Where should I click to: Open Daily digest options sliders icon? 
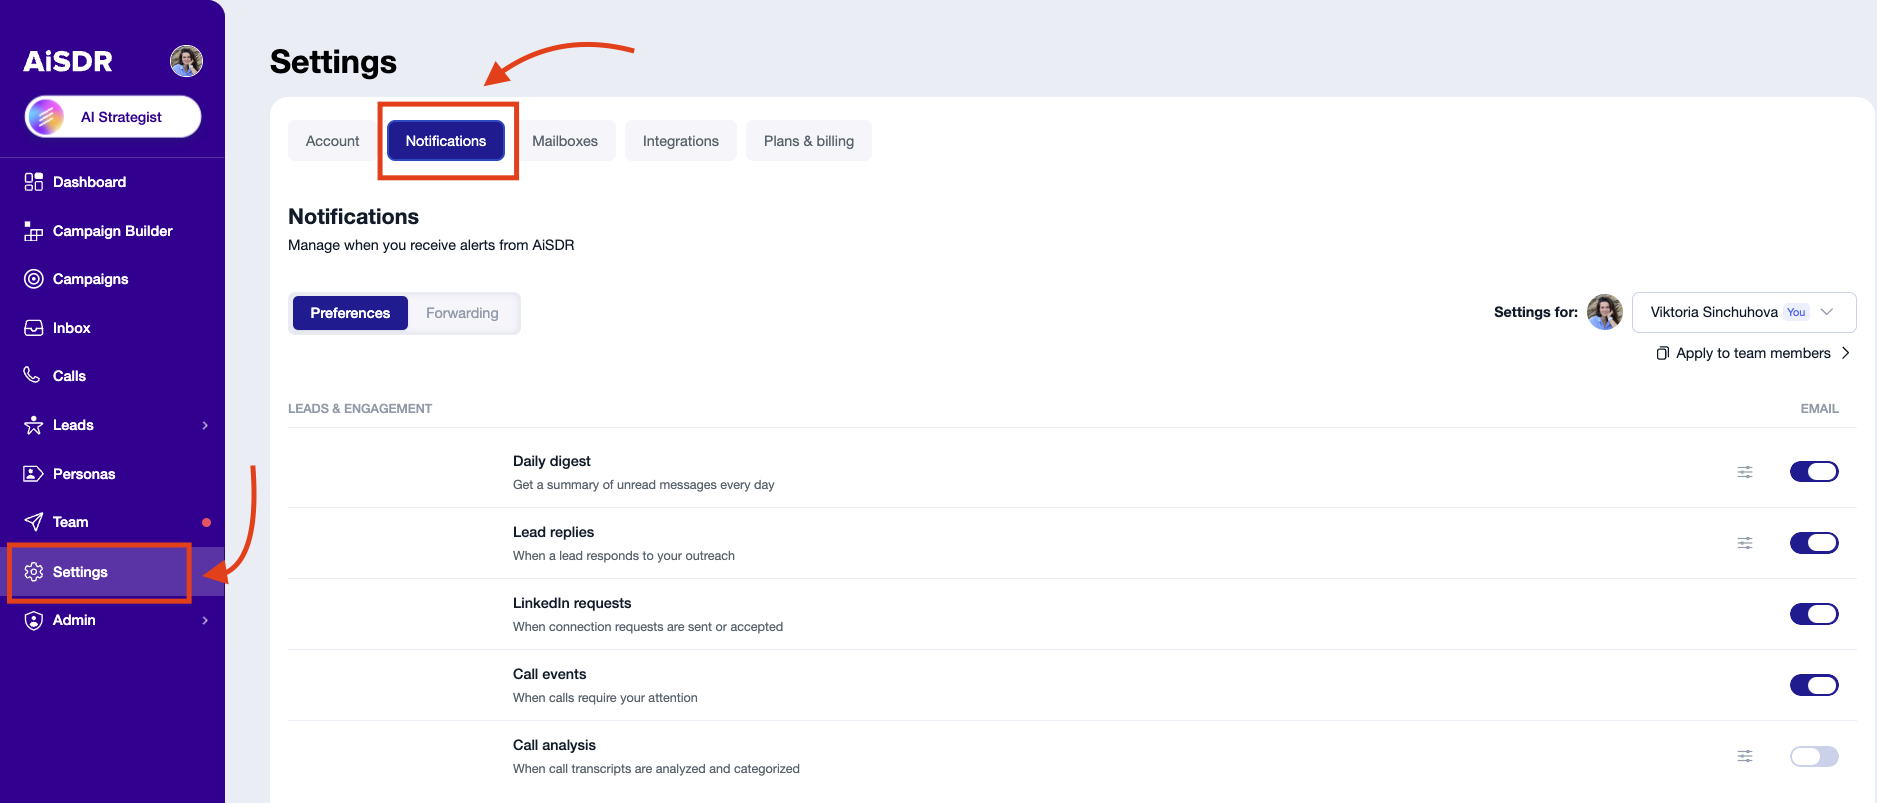click(1745, 472)
